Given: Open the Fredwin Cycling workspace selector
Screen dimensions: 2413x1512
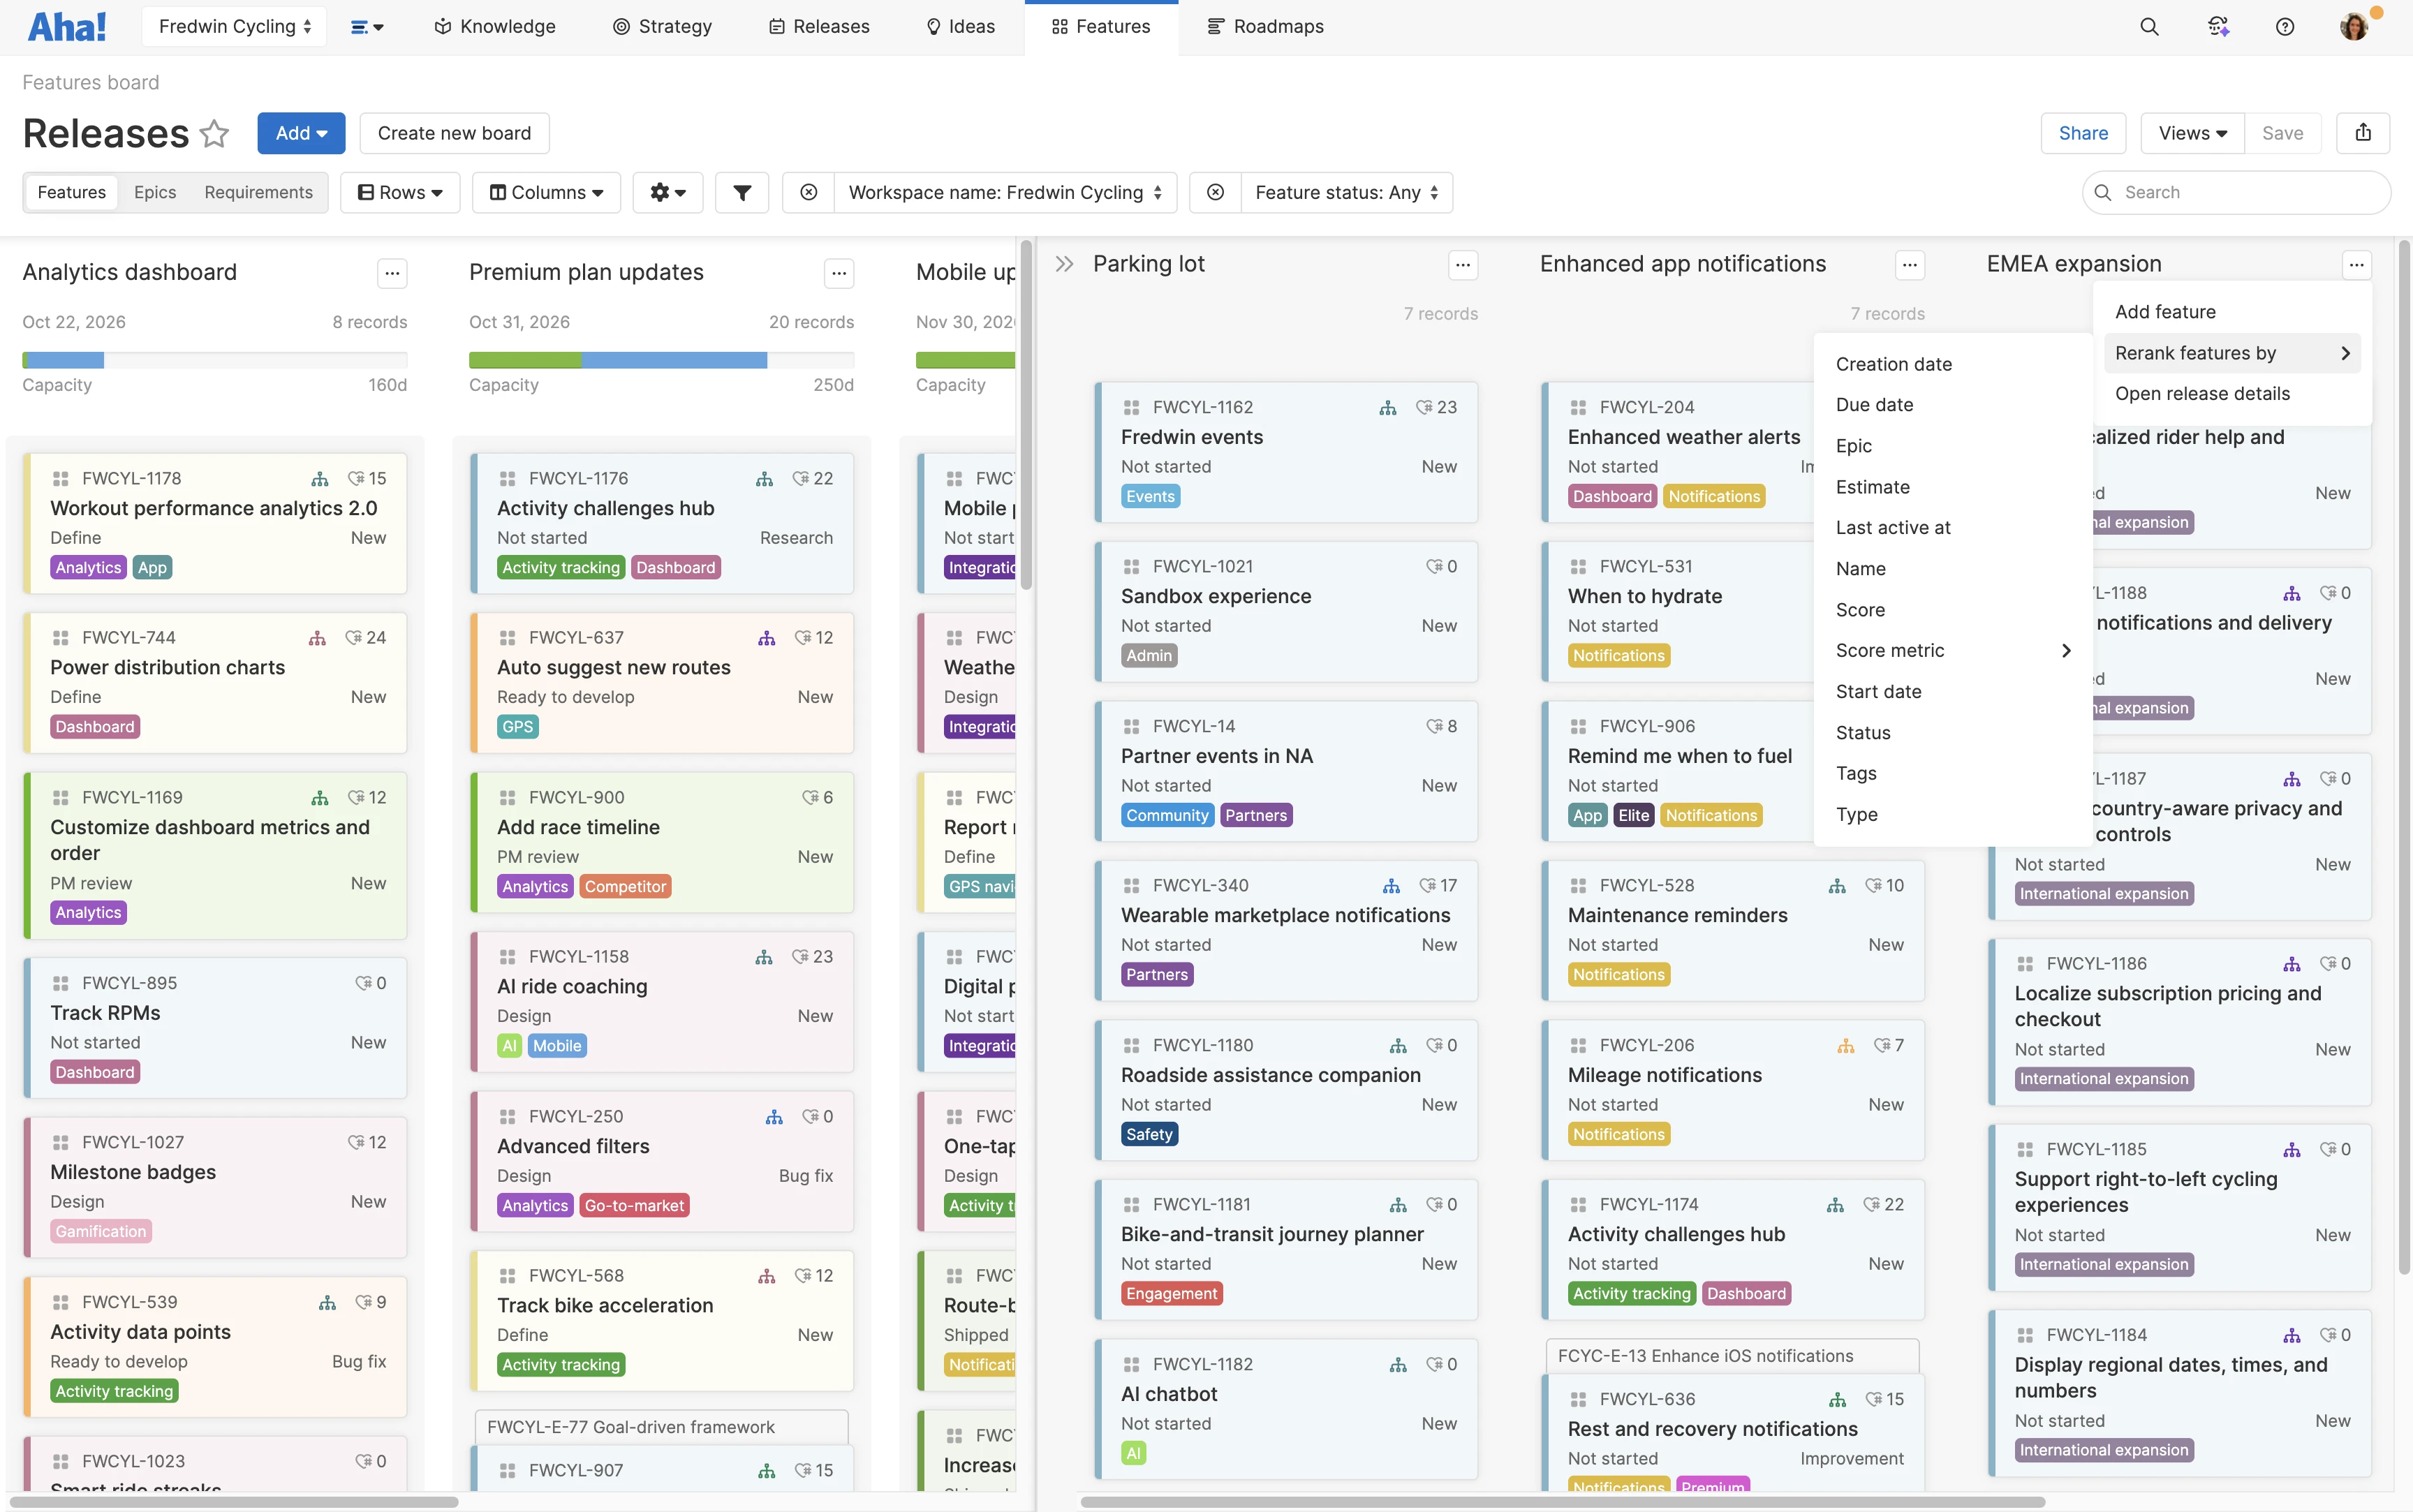Looking at the screenshot, I should click(x=235, y=27).
